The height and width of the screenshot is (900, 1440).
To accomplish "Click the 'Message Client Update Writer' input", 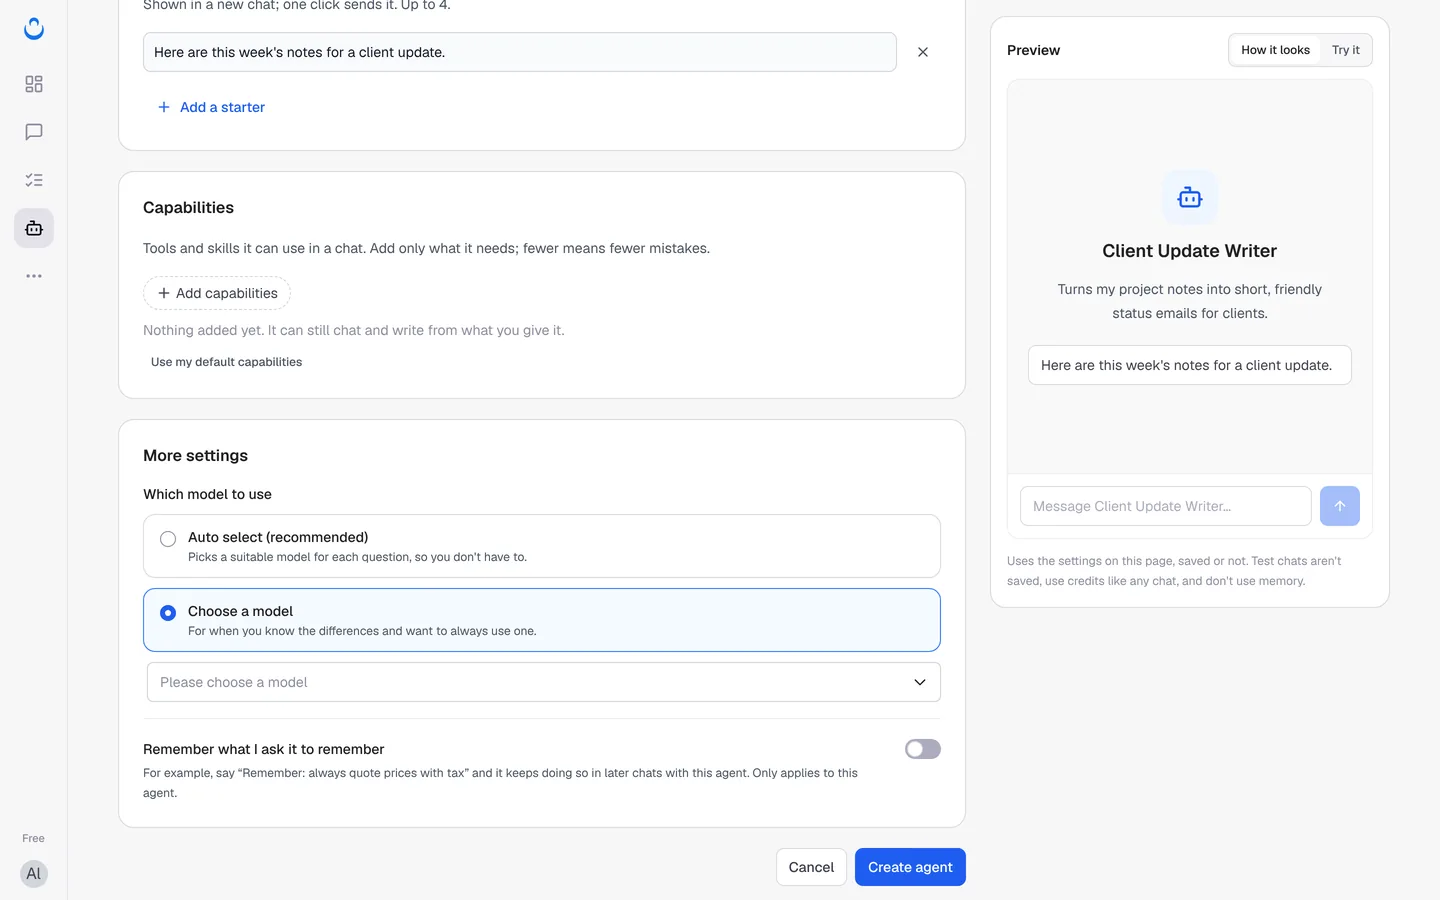I will pos(1166,506).
